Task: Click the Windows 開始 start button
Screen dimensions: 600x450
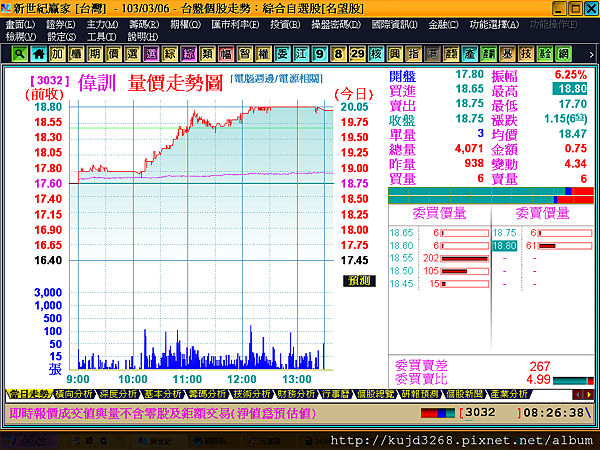Action: (29, 441)
